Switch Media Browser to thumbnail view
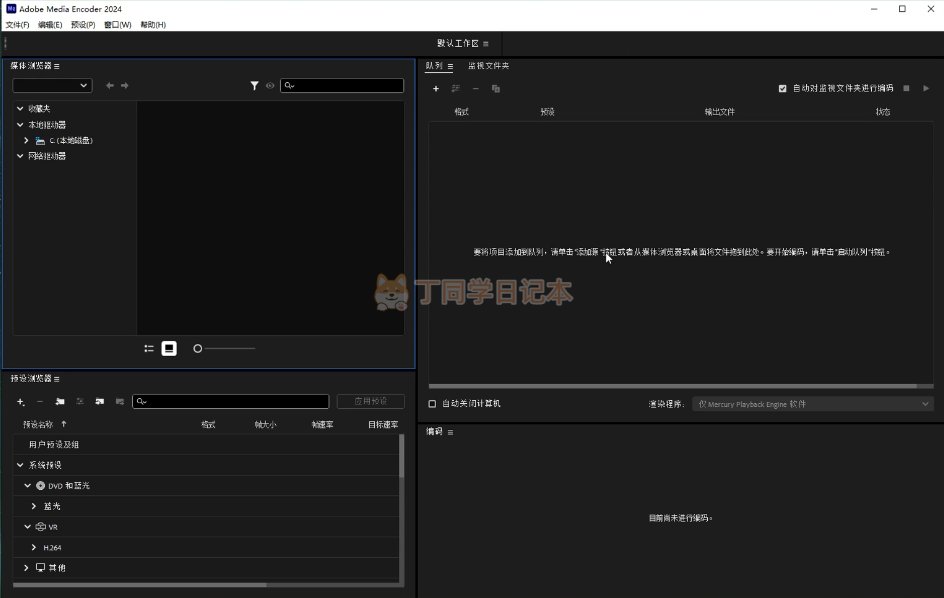Viewport: 944px width, 598px height. (x=169, y=348)
